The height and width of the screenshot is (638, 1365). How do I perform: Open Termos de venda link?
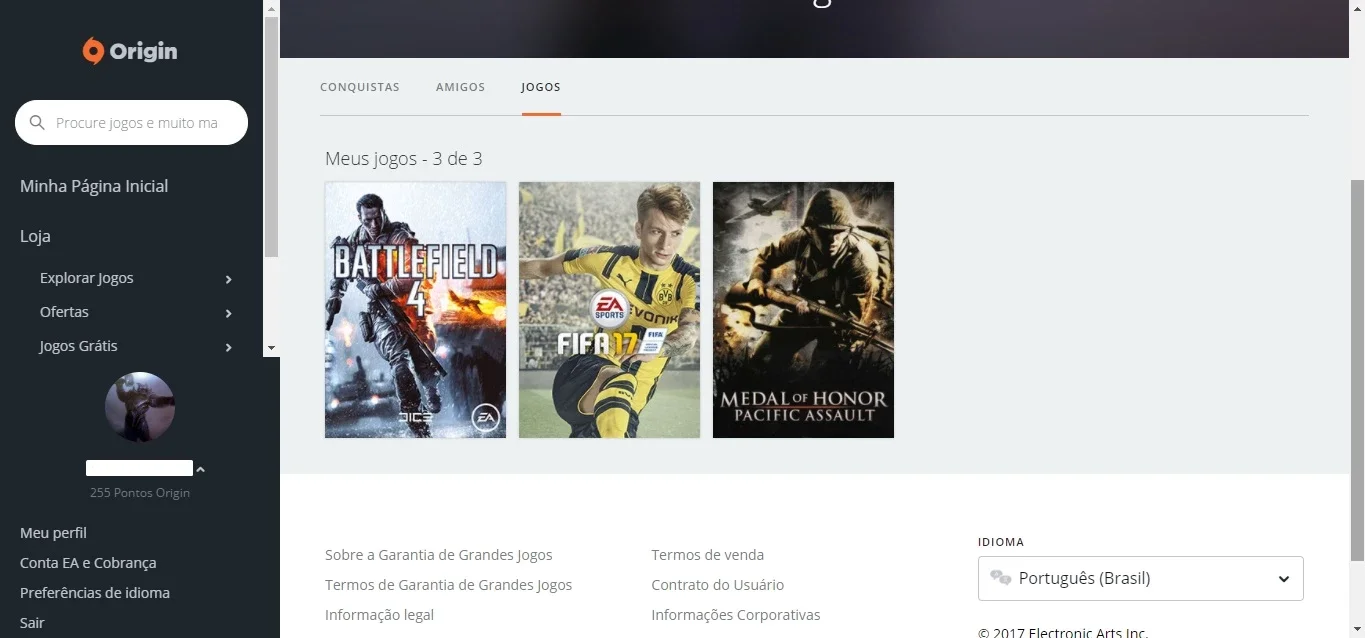pyautogui.click(x=708, y=555)
